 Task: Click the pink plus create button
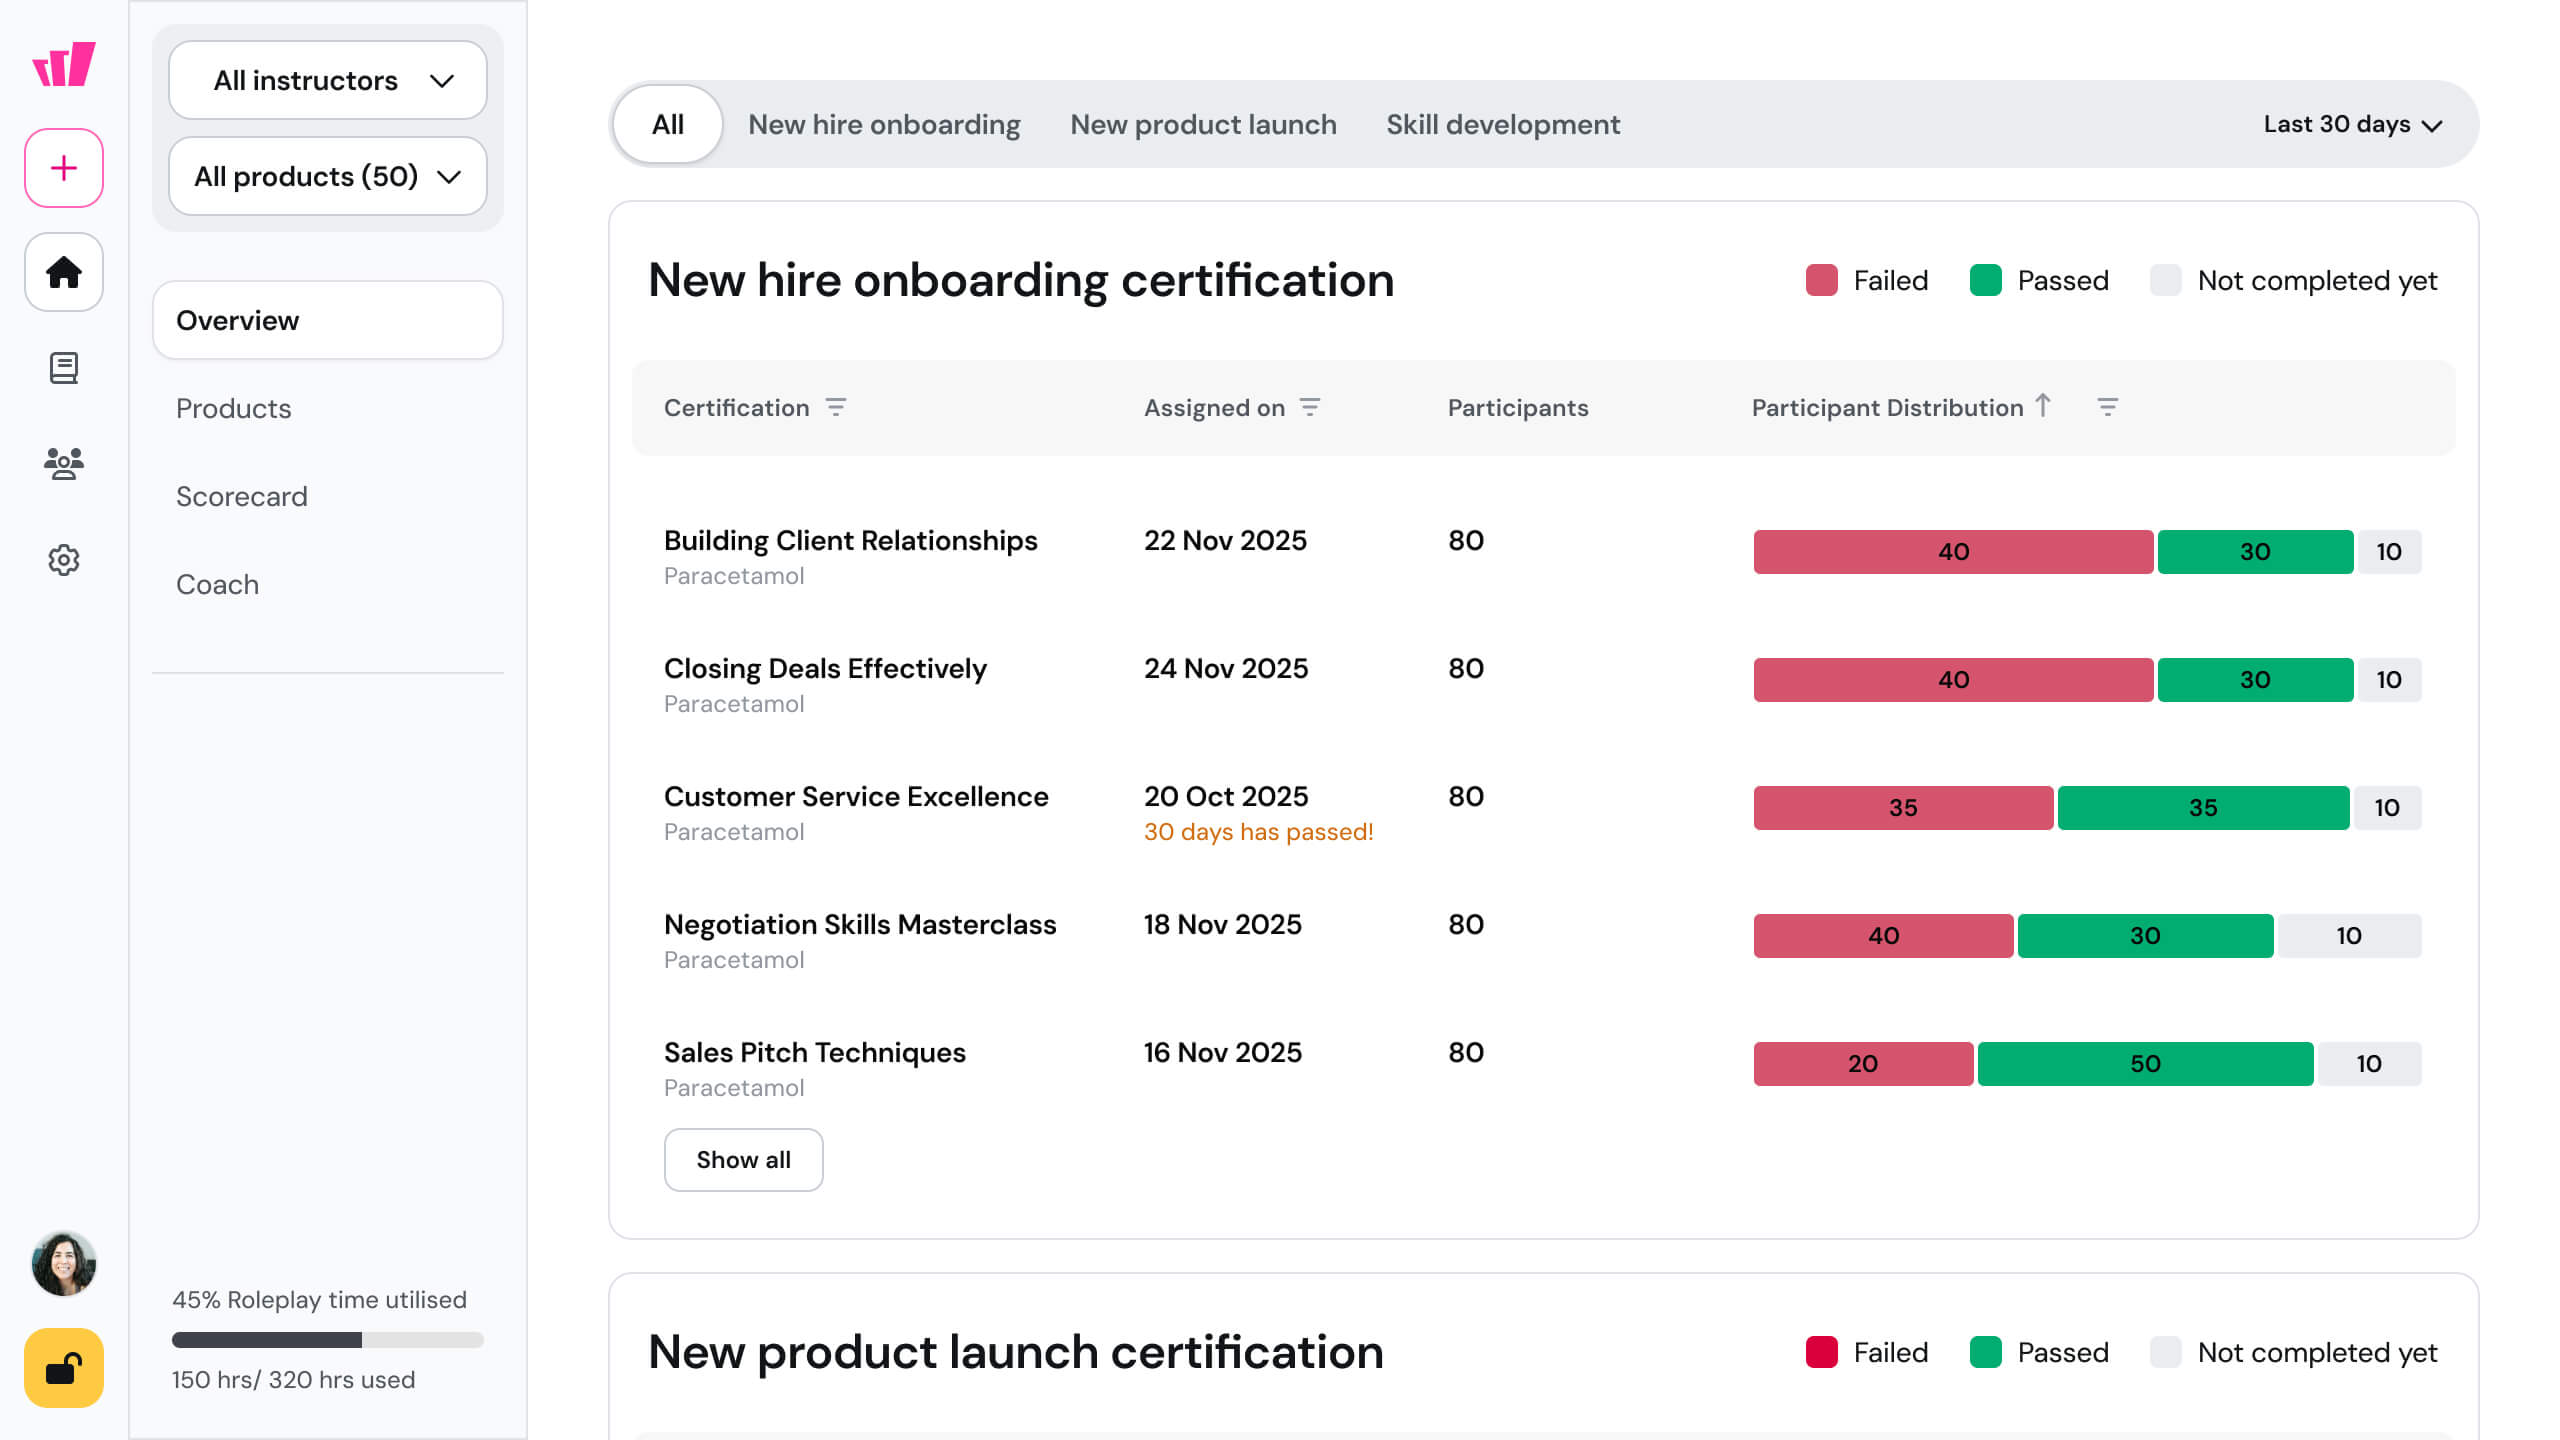point(64,168)
